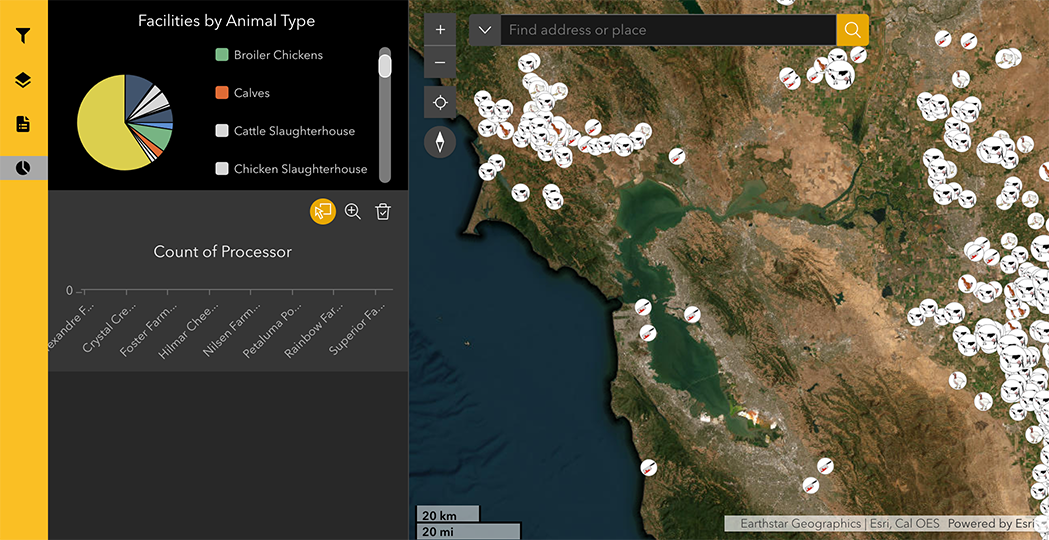The width and height of the screenshot is (1049, 540).
Task: Click the legend scrollbar thumb
Action: click(385, 66)
